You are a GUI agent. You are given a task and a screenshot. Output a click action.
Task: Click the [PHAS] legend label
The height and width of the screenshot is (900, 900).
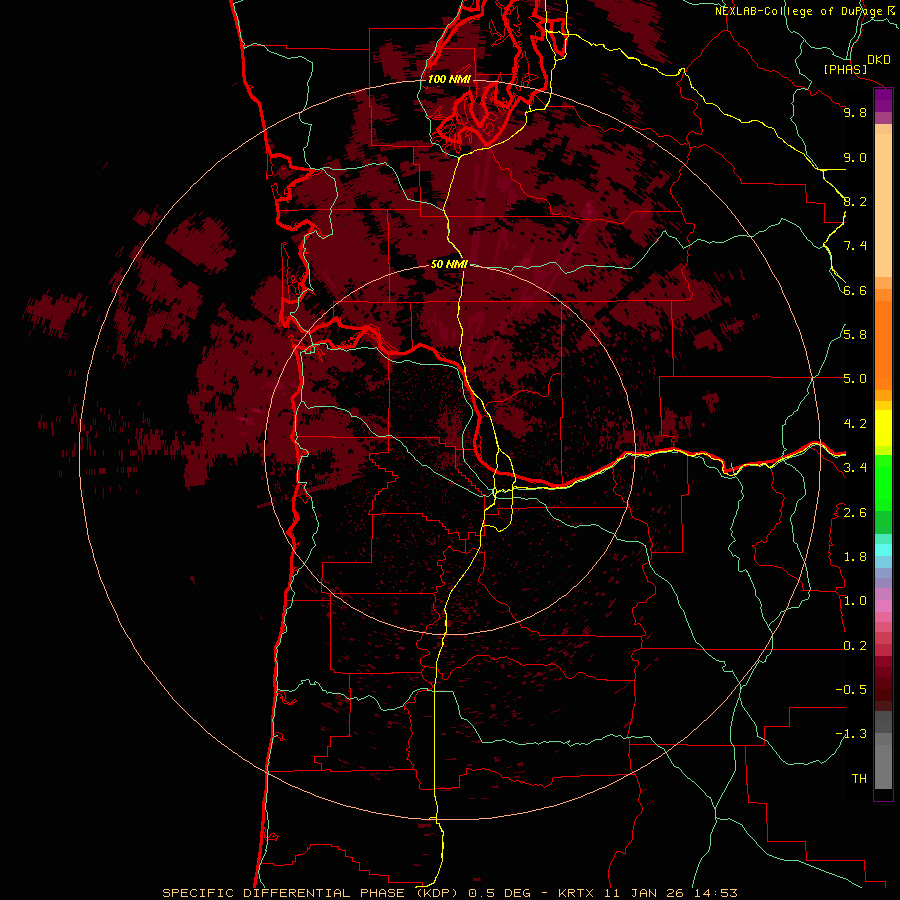point(845,70)
